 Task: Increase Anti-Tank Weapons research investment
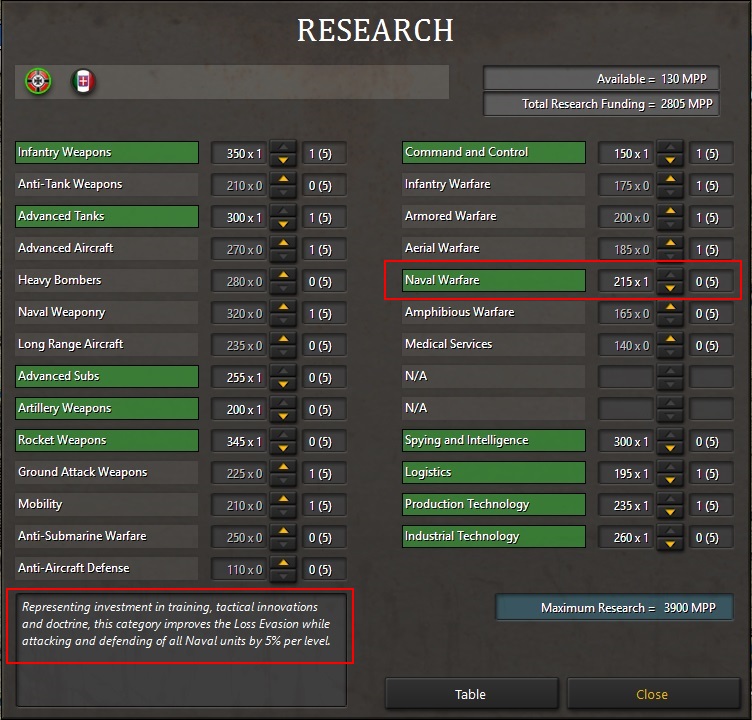(x=283, y=179)
